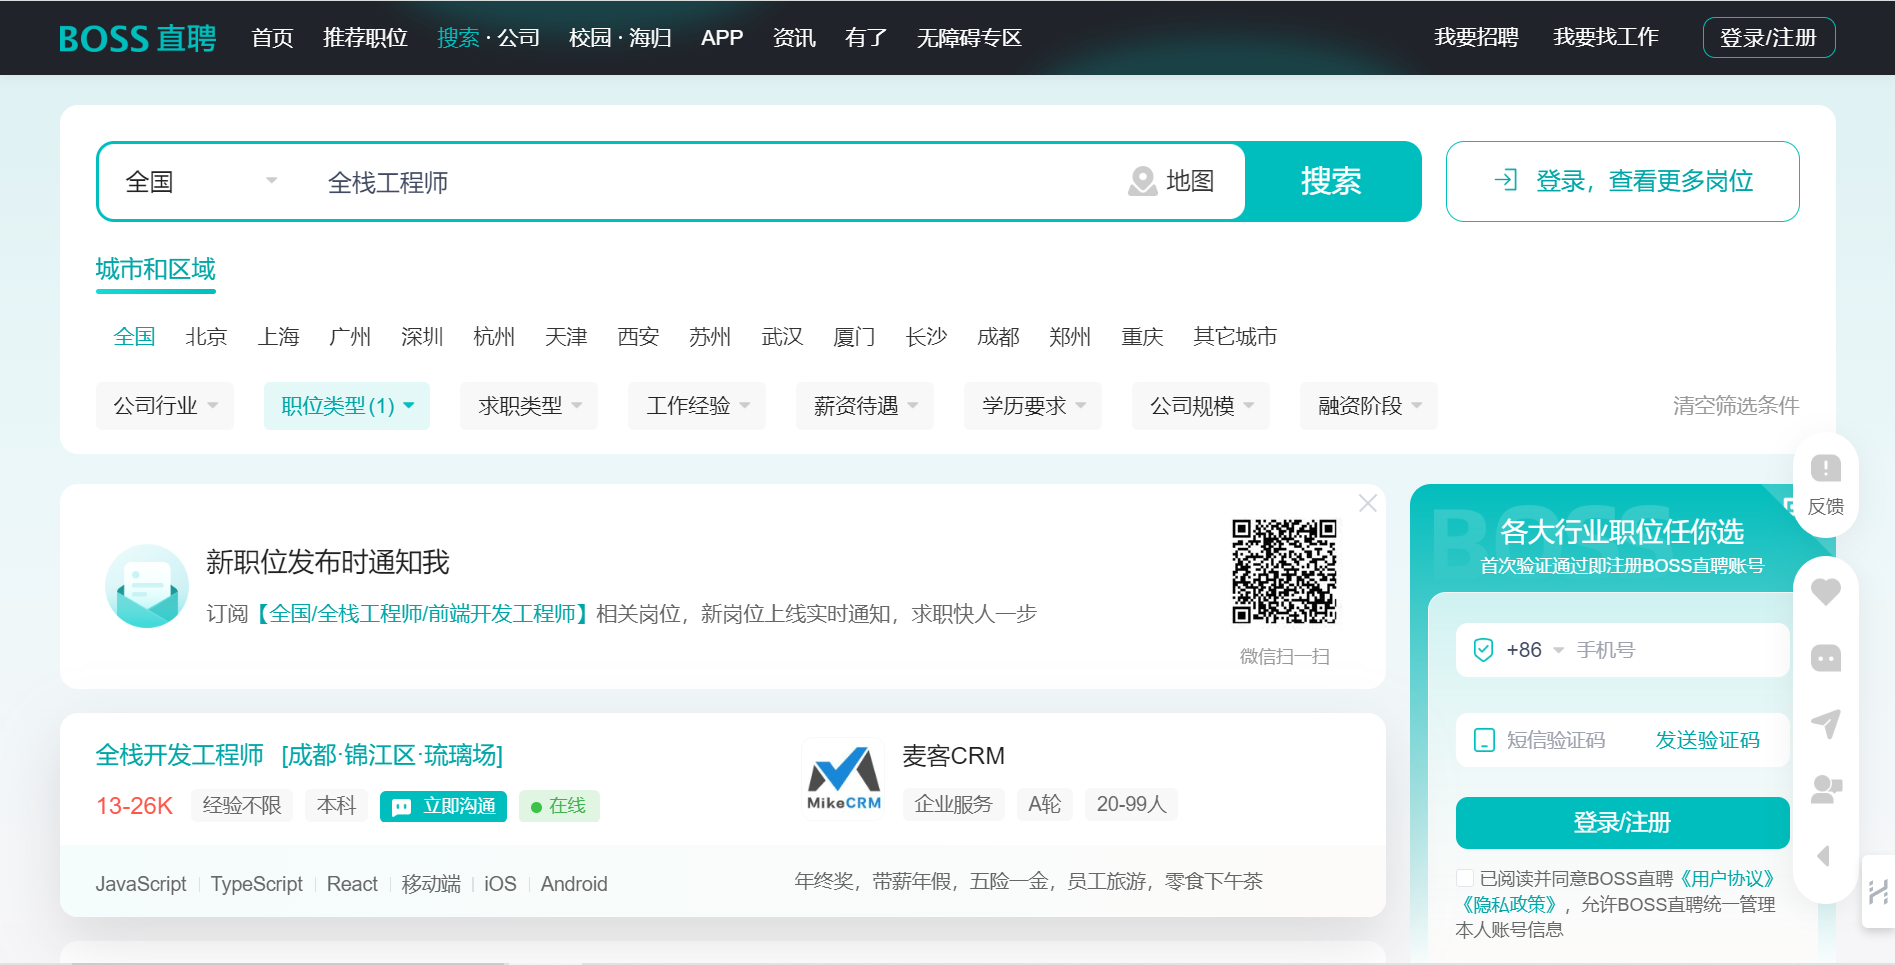Image resolution: width=1895 pixels, height=965 pixels.
Task: Click 我要找工作 link
Action: tap(1606, 37)
